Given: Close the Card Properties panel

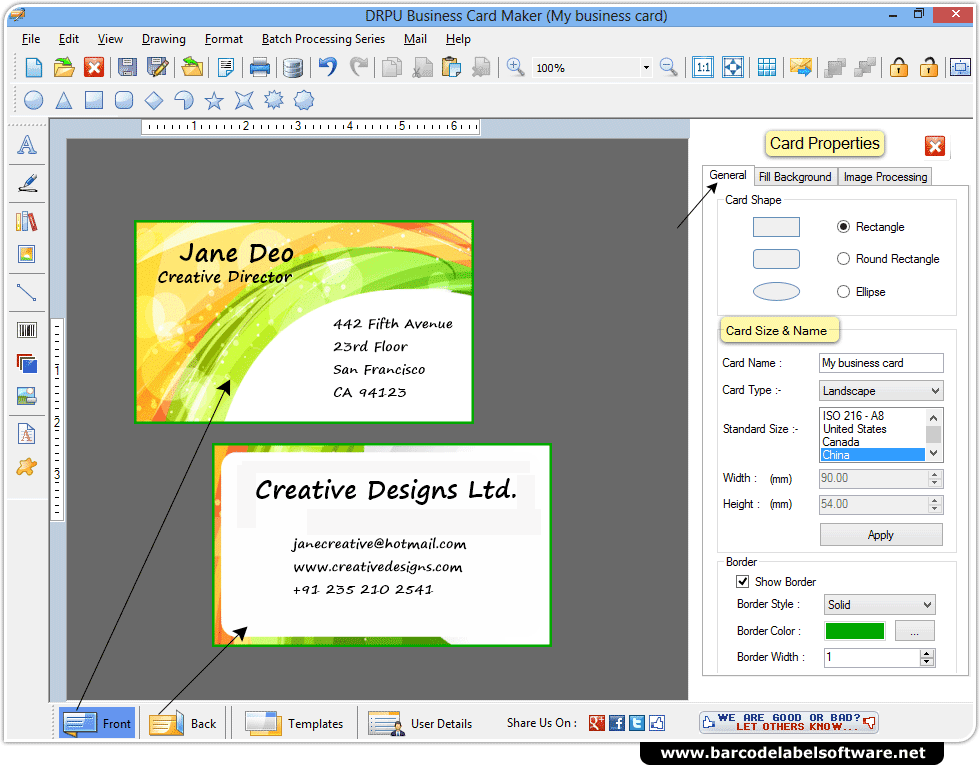Looking at the screenshot, I should tap(934, 146).
